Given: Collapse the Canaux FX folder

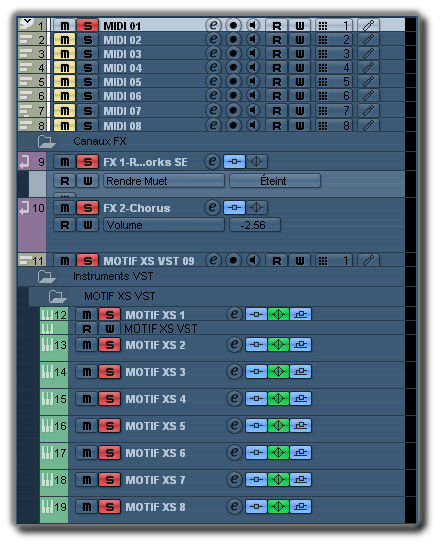Looking at the screenshot, I should tap(46, 142).
